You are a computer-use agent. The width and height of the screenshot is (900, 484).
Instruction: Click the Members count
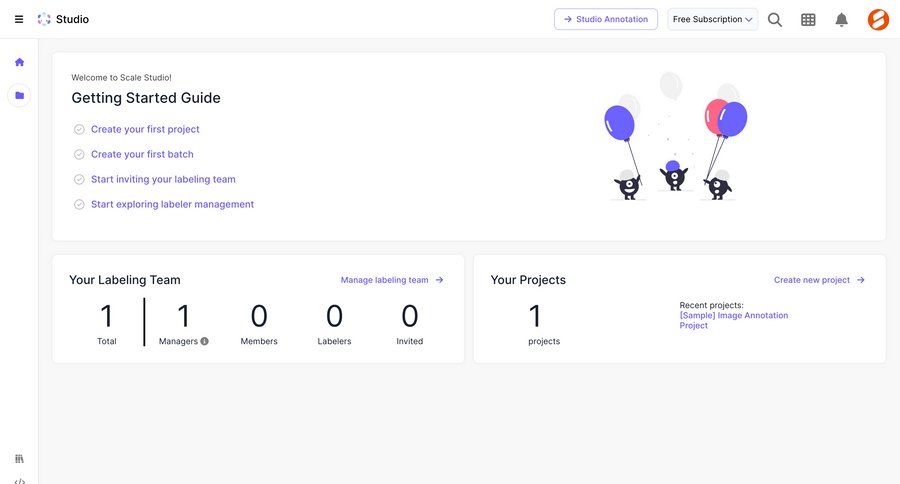[x=259, y=316]
